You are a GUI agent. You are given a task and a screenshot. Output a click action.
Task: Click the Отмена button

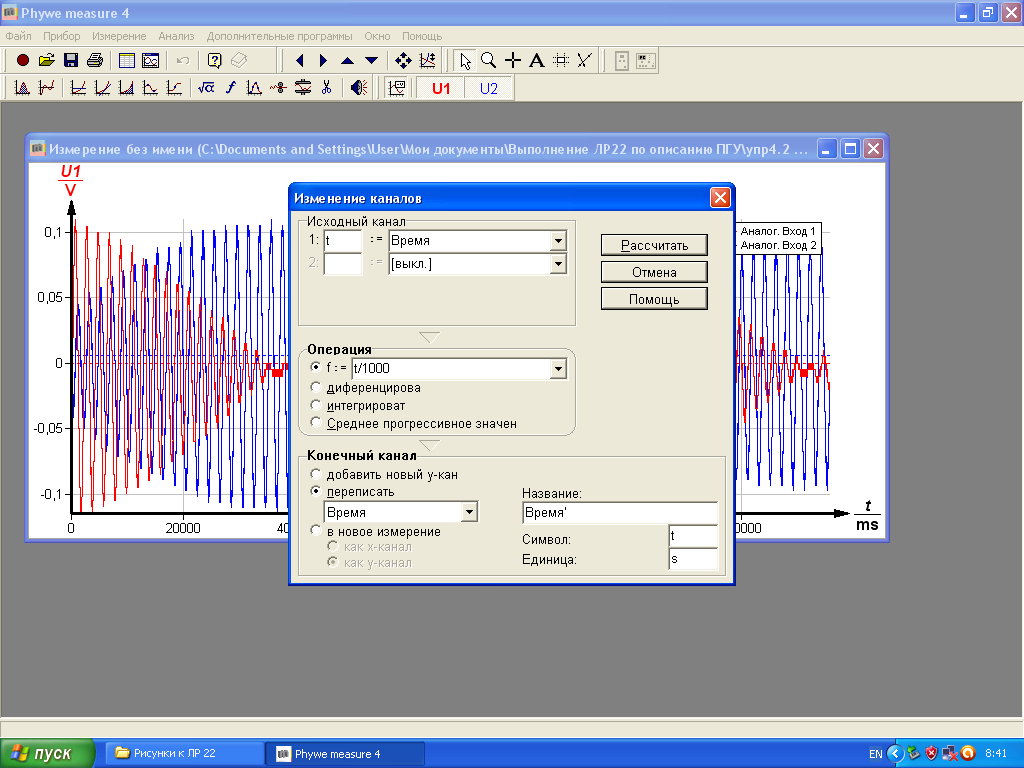[x=654, y=272]
